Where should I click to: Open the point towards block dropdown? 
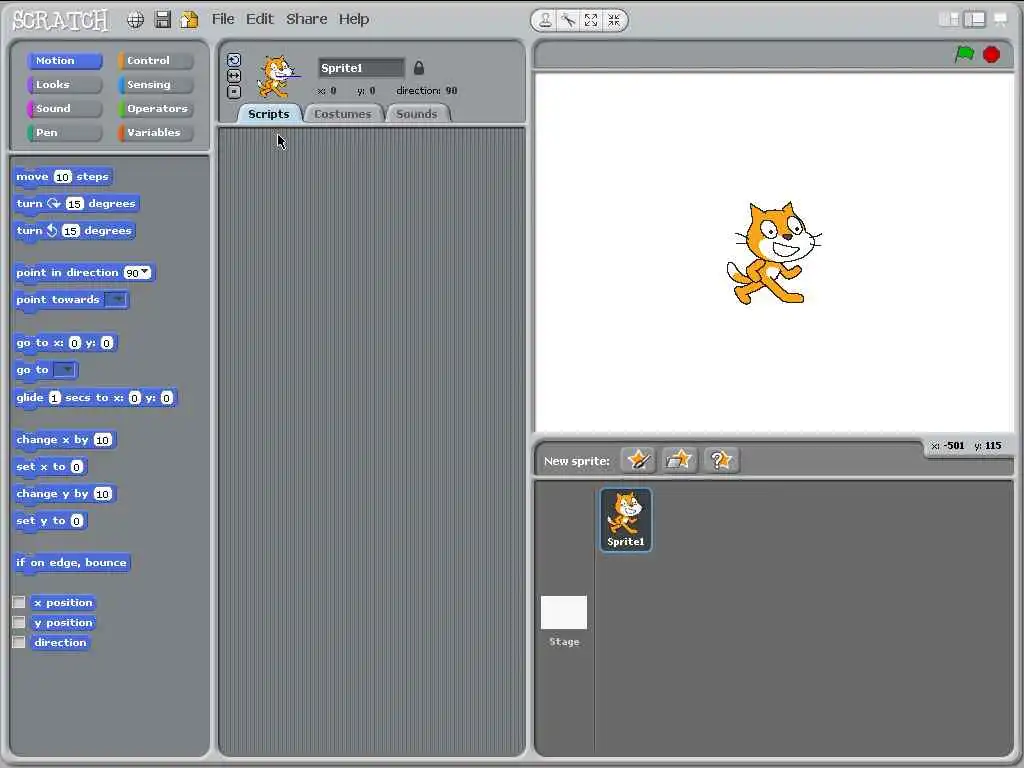coord(116,299)
